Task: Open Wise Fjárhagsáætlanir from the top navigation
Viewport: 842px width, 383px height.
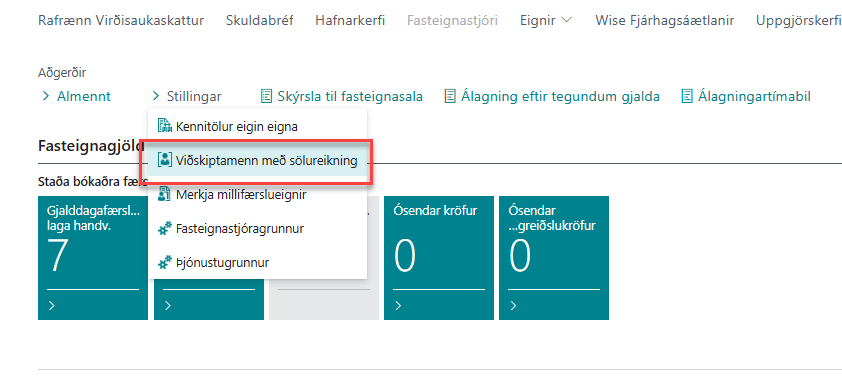Action: pos(664,21)
